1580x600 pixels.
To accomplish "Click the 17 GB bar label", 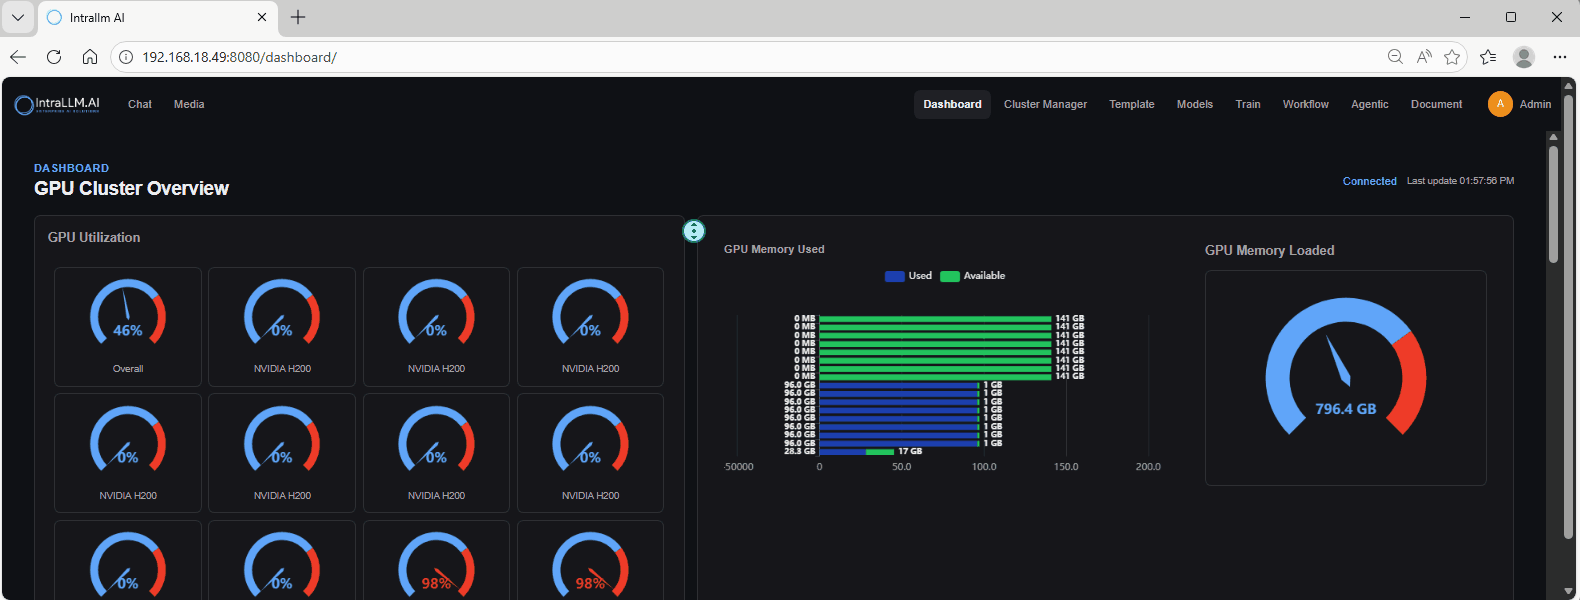I will point(910,451).
